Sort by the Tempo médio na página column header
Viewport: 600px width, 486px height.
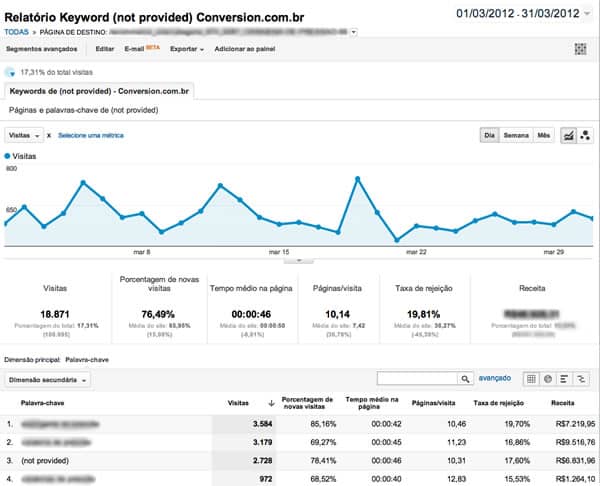pos(372,403)
